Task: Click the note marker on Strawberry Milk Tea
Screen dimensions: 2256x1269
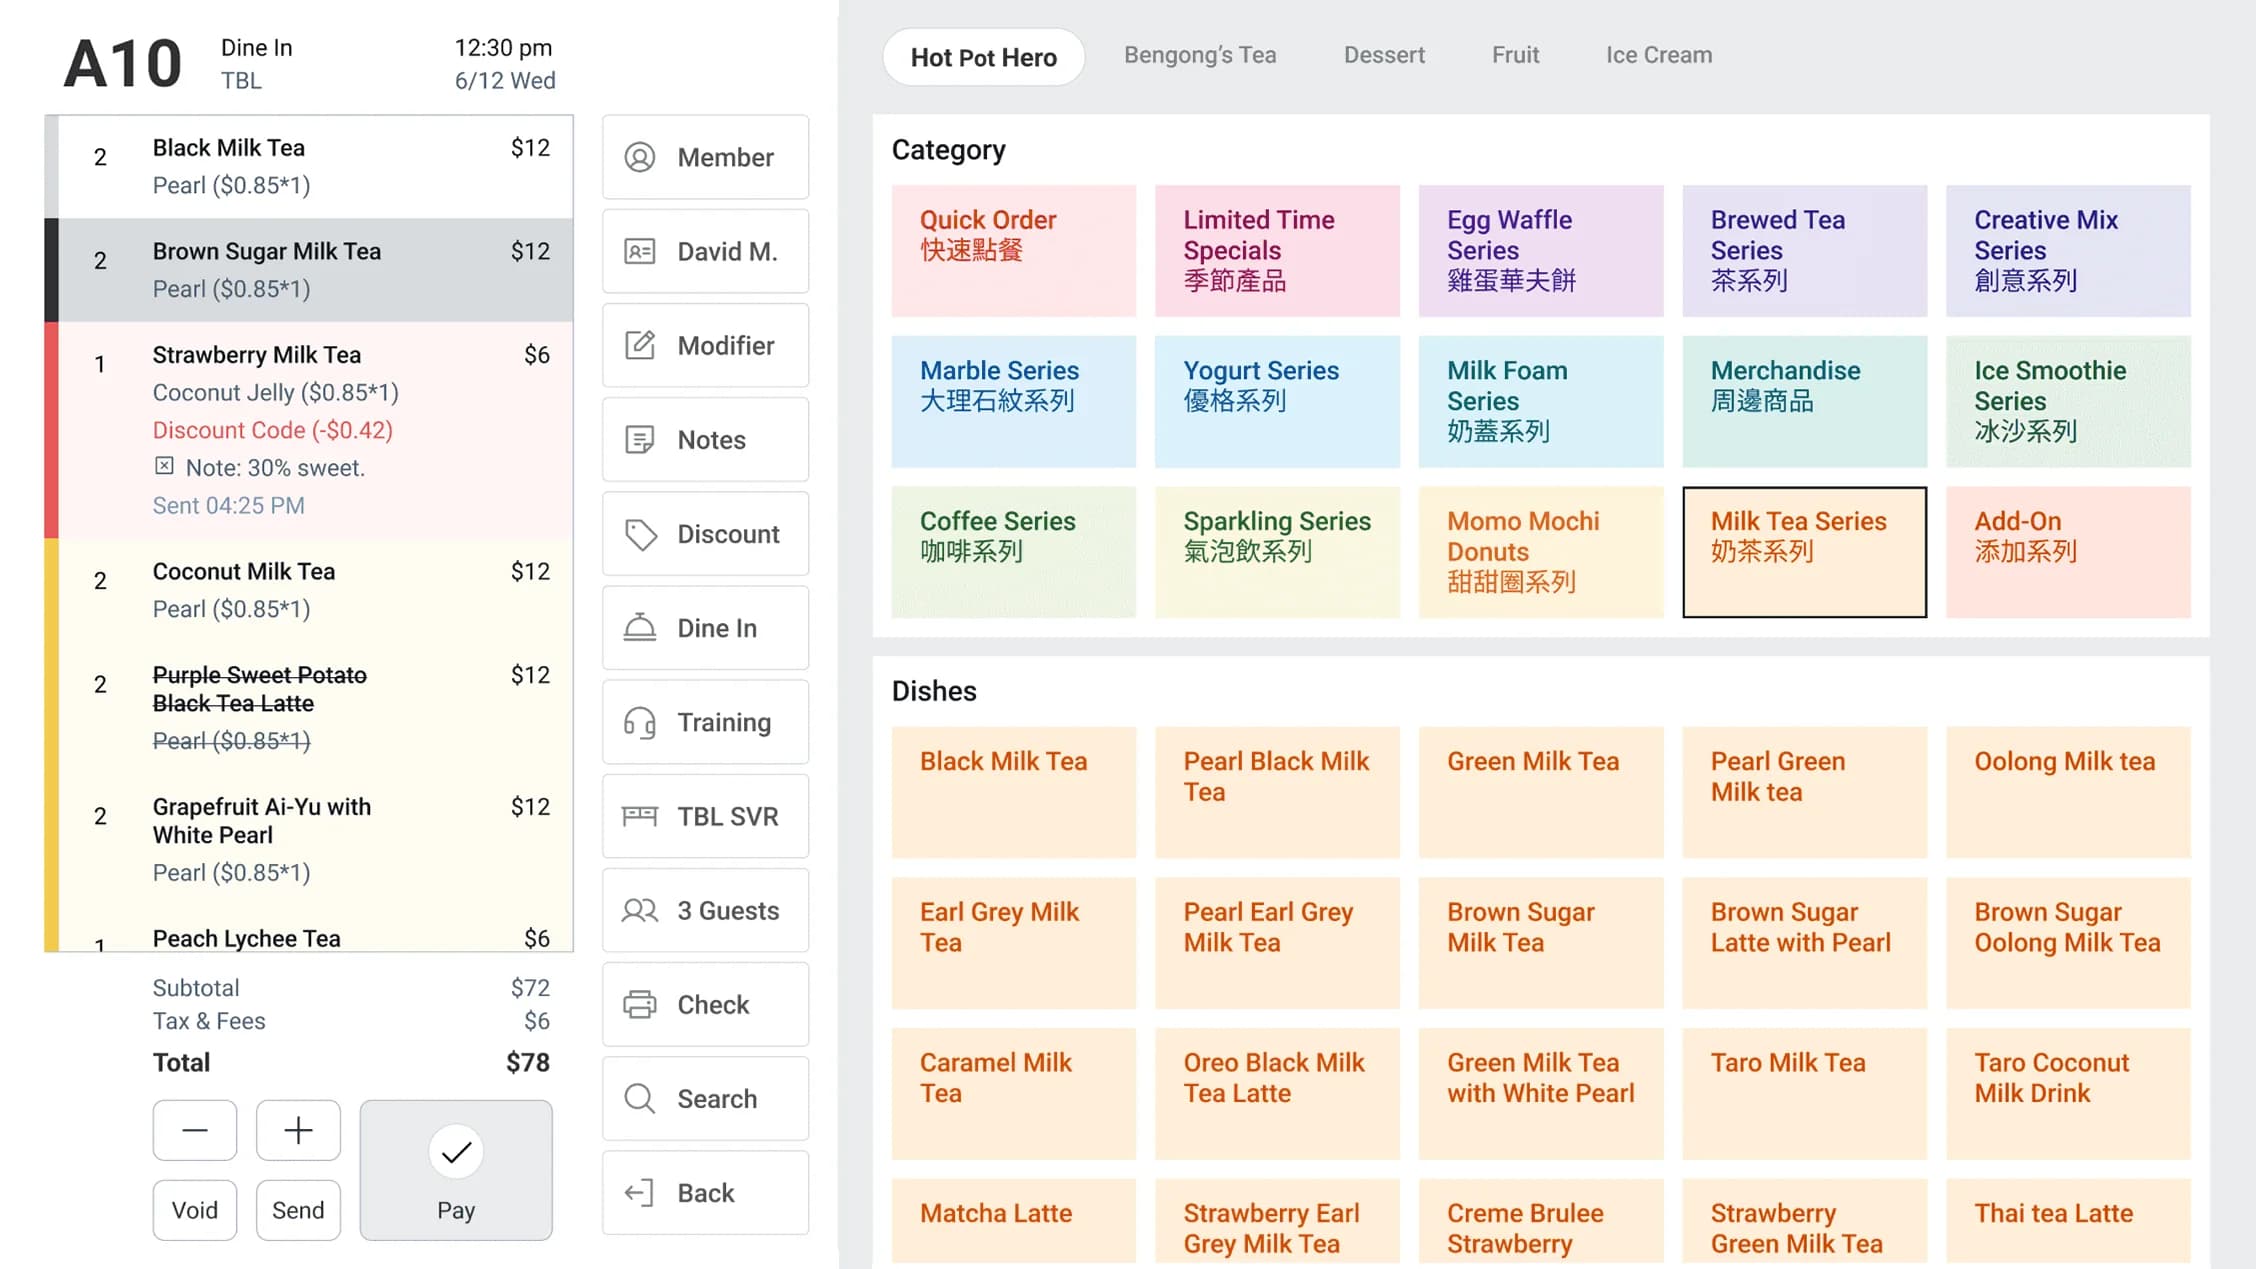Action: point(164,466)
